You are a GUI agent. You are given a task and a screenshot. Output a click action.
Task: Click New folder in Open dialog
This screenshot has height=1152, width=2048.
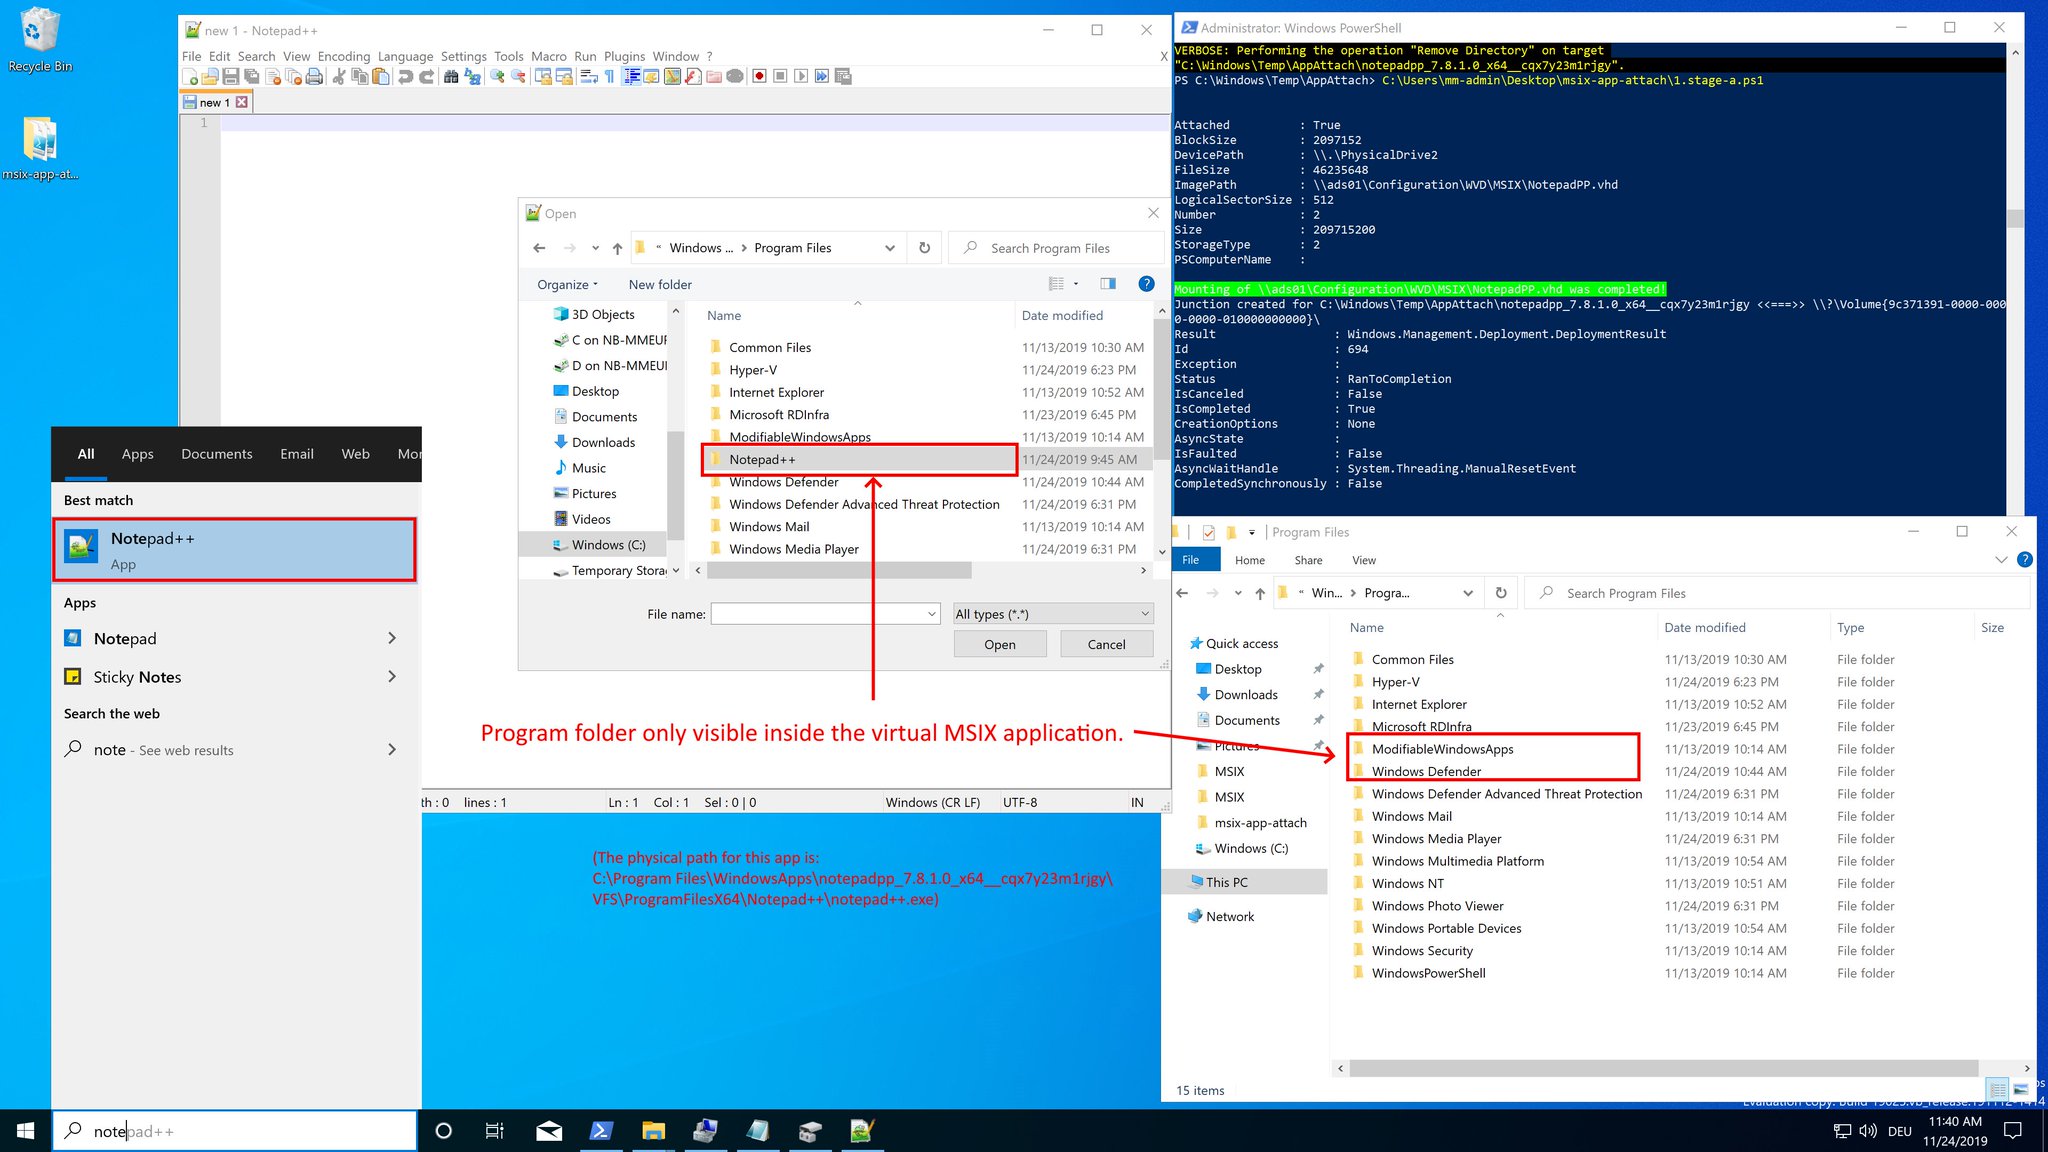pyautogui.click(x=660, y=285)
